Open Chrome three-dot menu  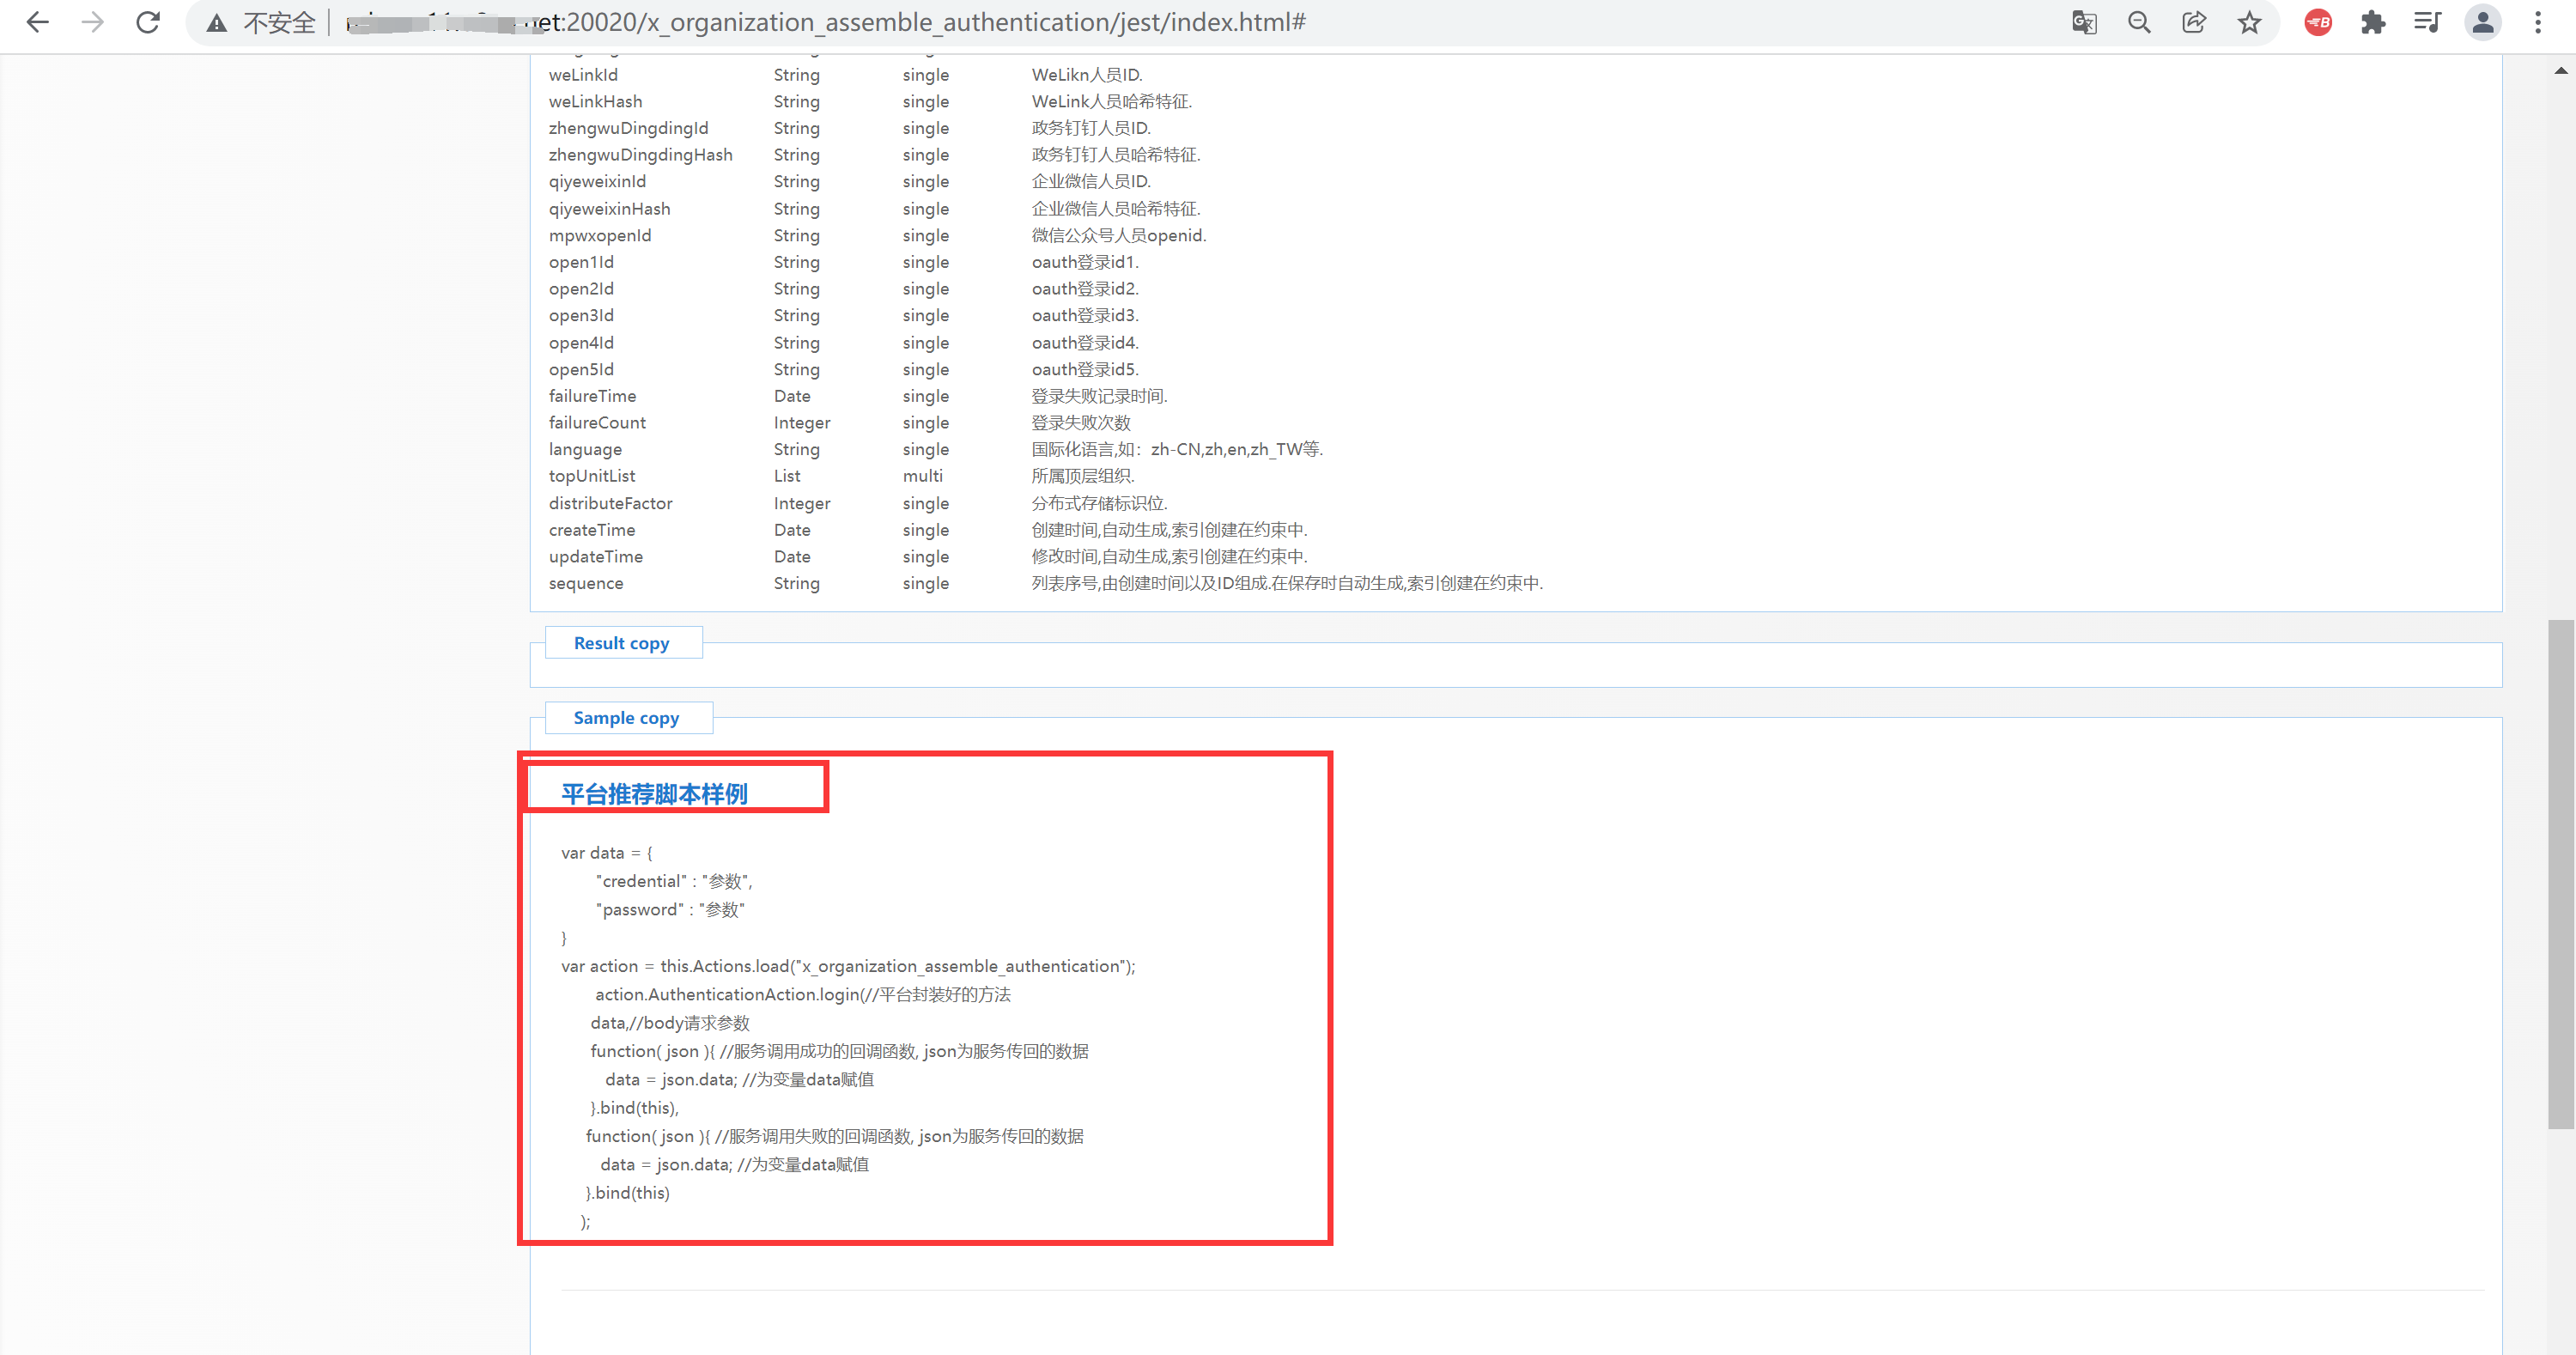click(2538, 22)
